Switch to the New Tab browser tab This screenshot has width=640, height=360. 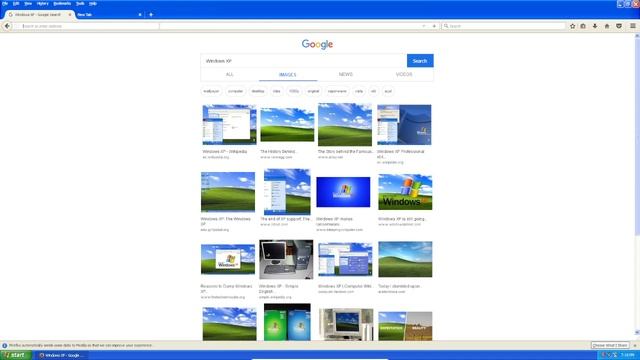click(108, 15)
